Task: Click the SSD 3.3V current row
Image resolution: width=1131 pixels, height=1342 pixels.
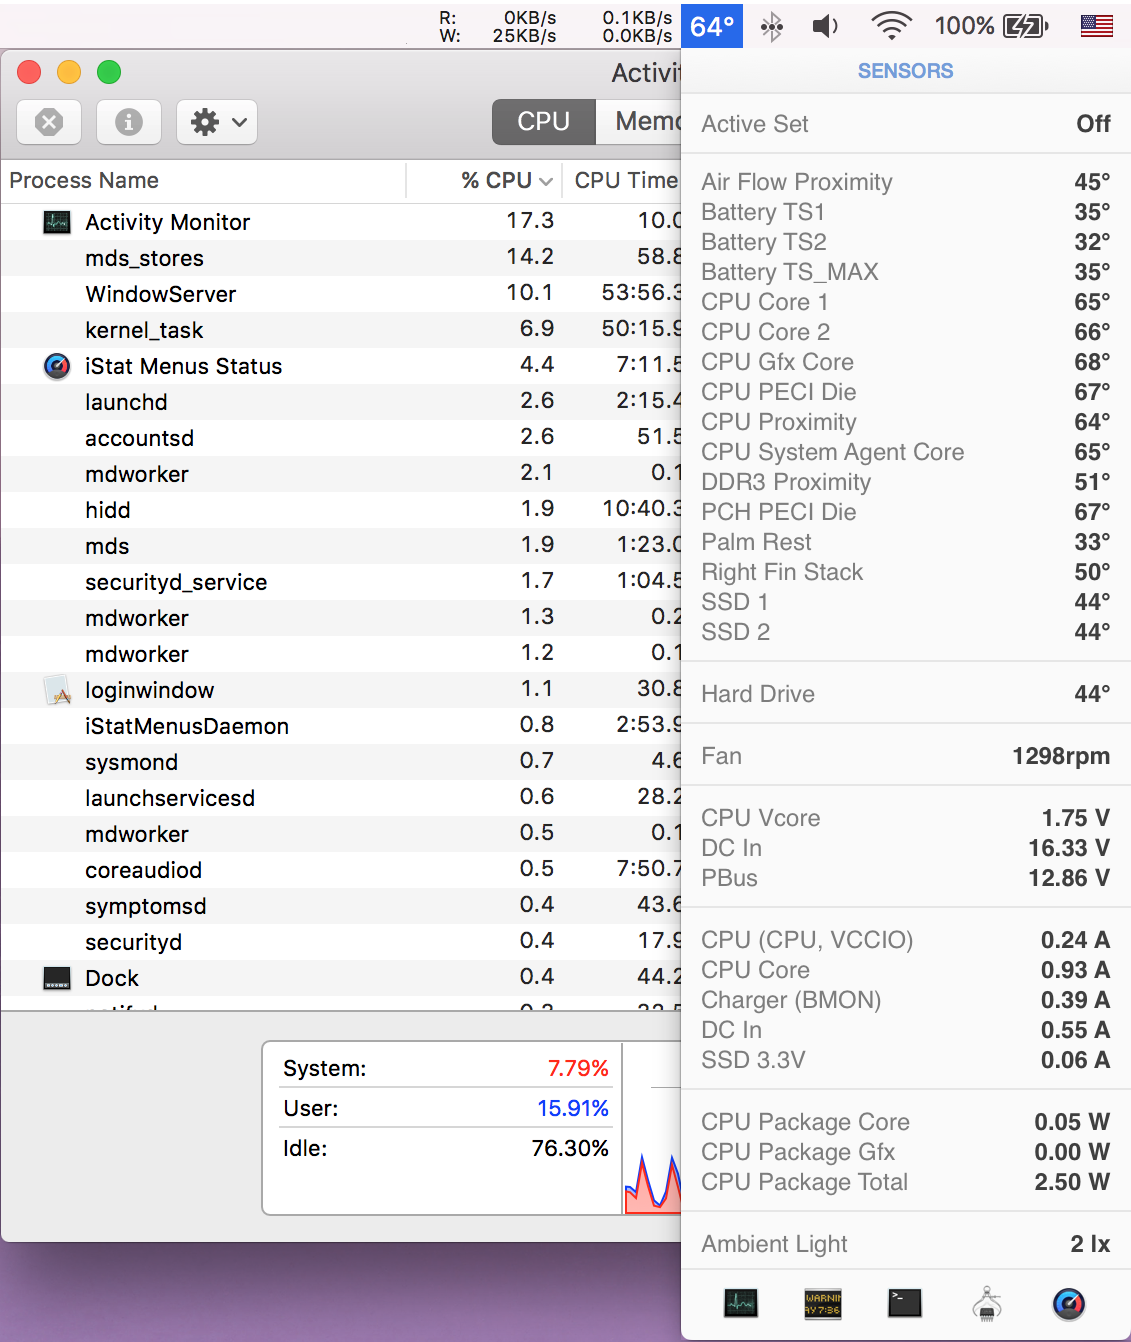Action: [x=906, y=1060]
